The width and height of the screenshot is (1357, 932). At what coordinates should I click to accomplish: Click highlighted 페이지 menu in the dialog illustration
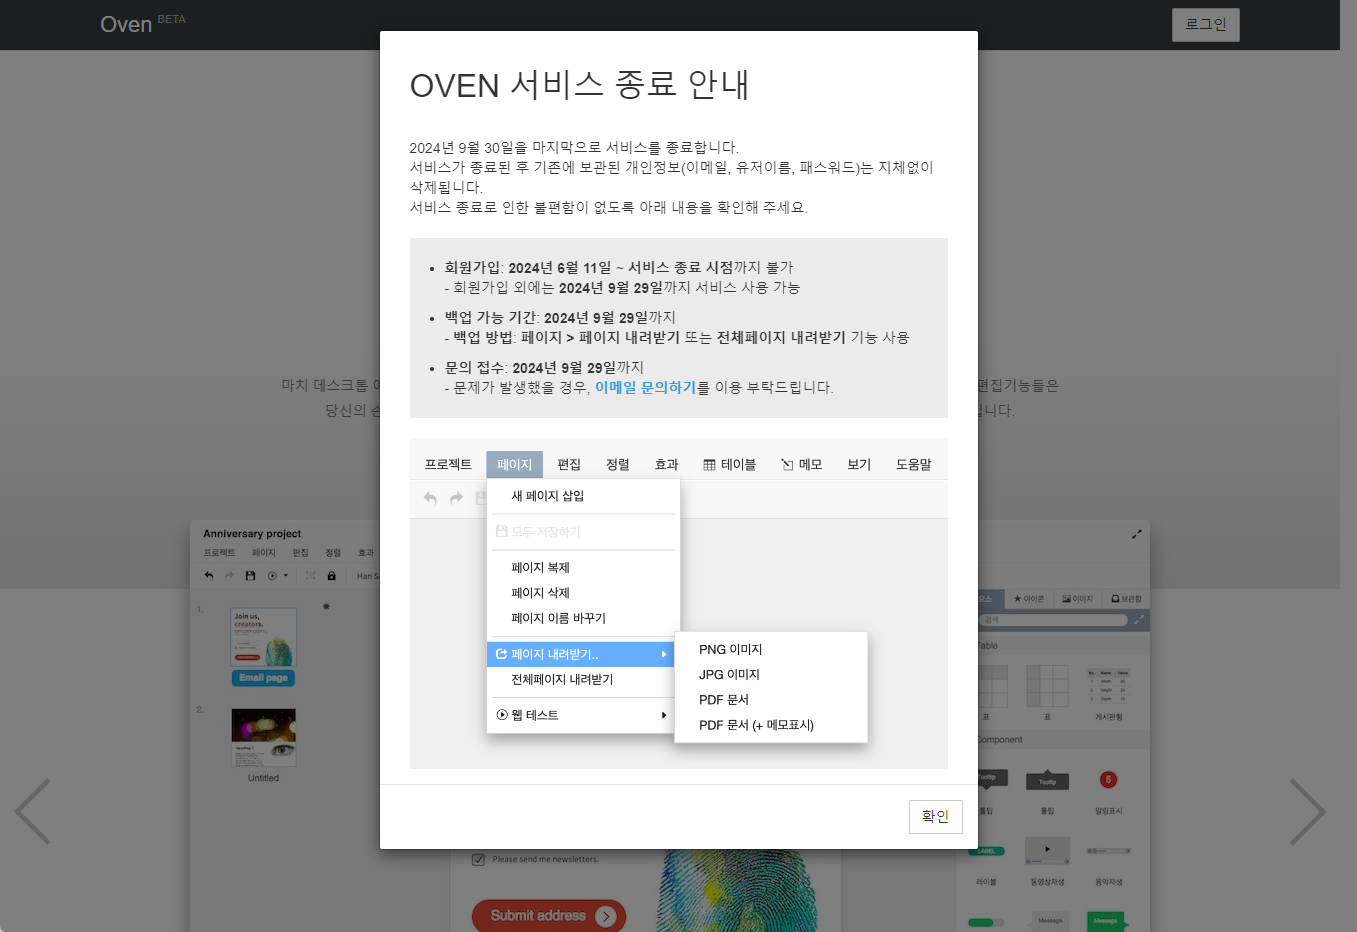click(514, 464)
